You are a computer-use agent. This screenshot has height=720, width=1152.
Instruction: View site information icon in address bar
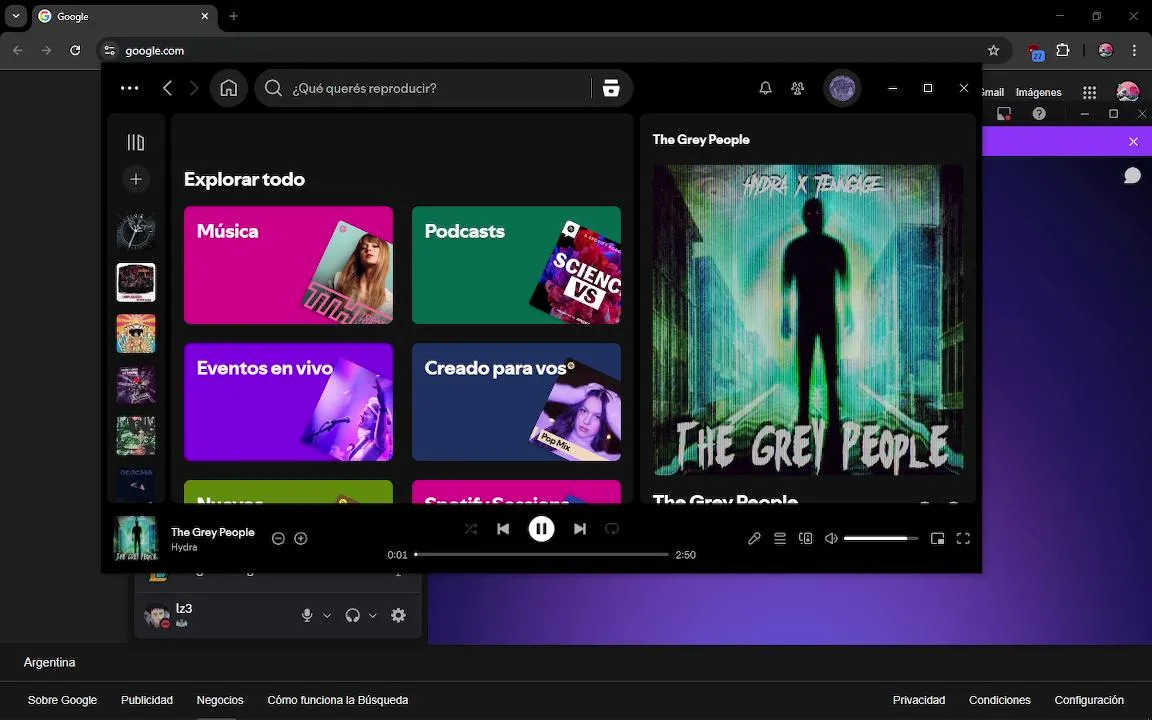109,51
